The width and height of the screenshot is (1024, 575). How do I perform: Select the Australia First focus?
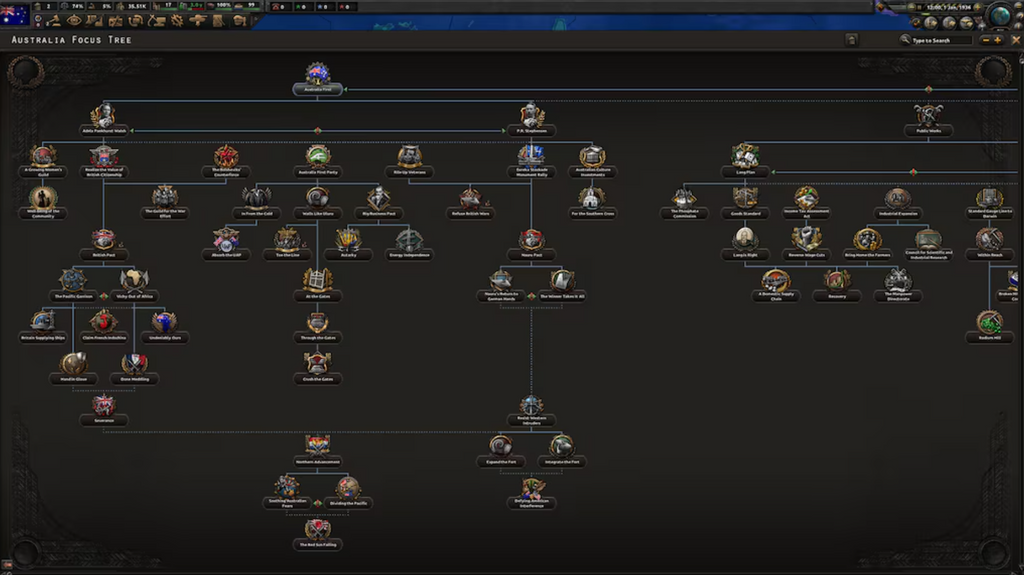click(317, 80)
